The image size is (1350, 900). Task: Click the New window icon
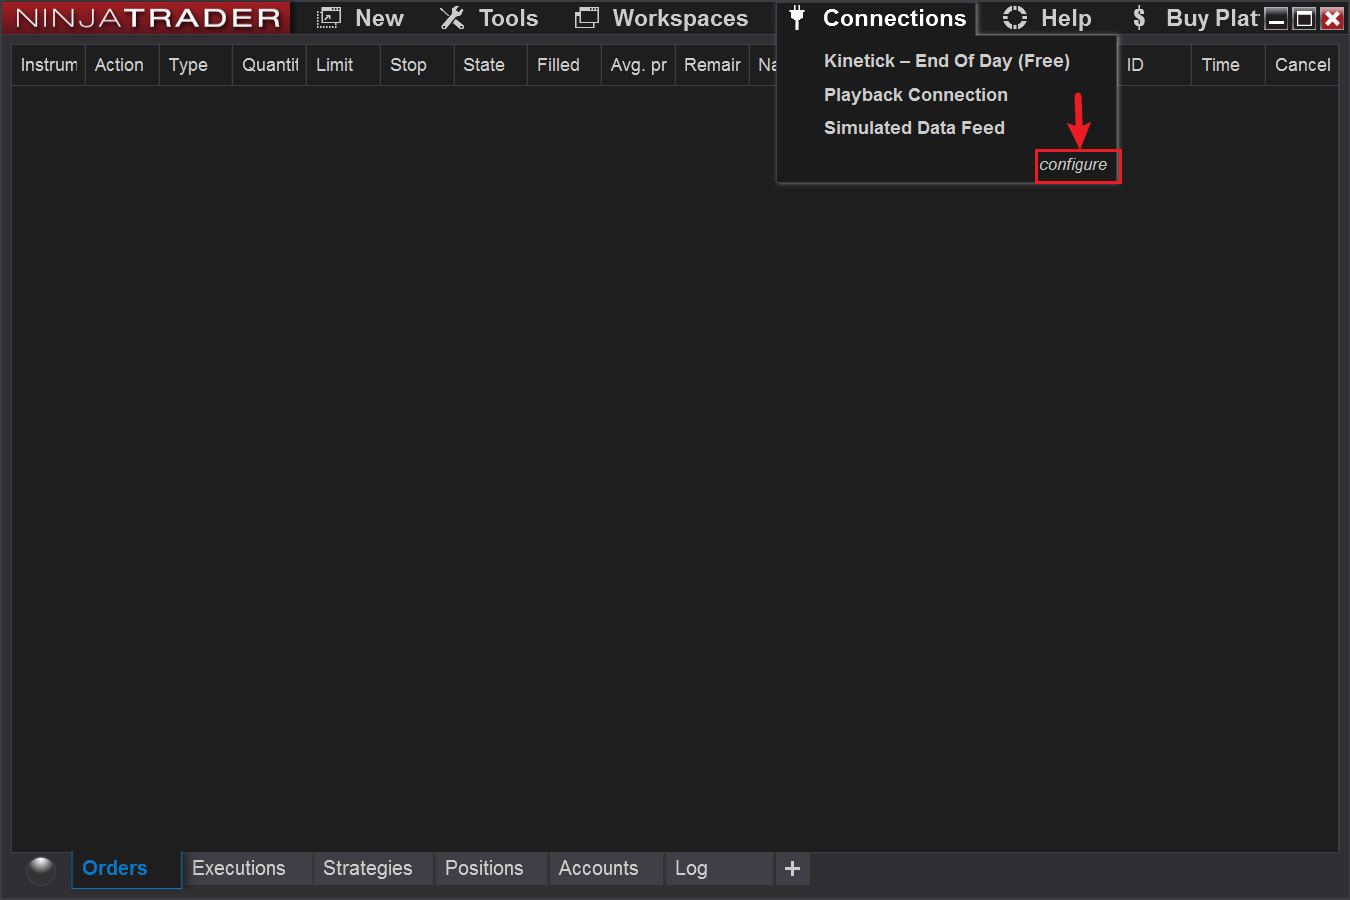click(329, 18)
